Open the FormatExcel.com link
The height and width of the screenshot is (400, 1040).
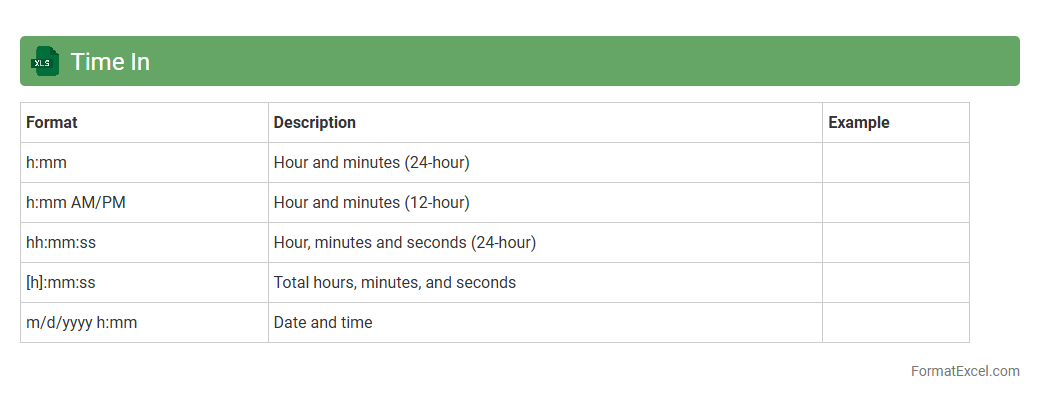(965, 371)
